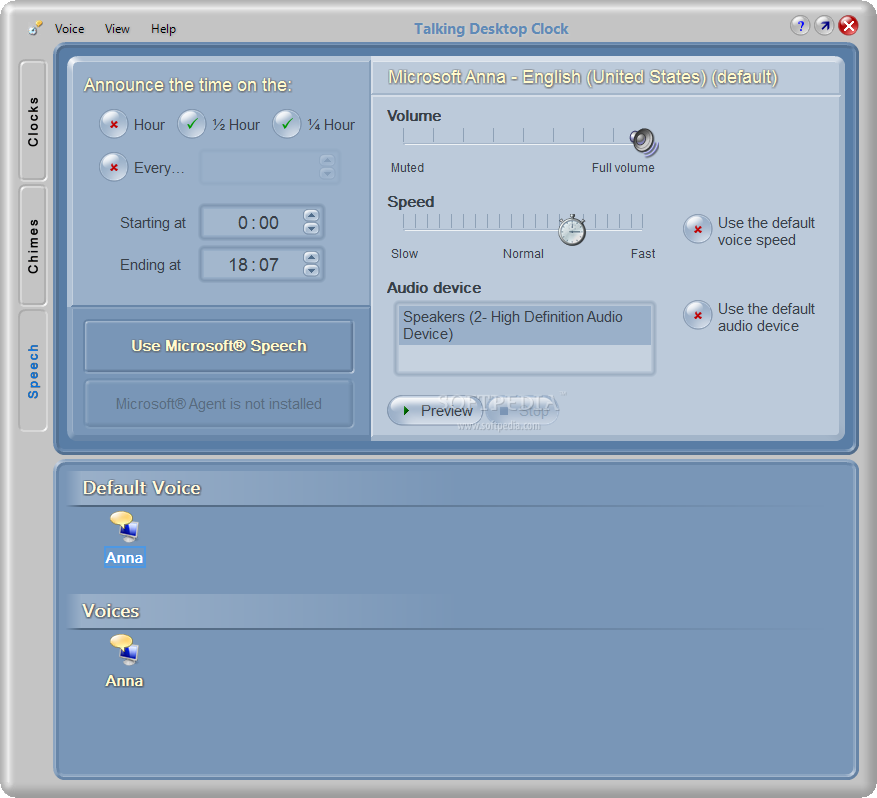Select Speakers High Definition Audio Device entry
The height and width of the screenshot is (798, 877).
(x=525, y=325)
